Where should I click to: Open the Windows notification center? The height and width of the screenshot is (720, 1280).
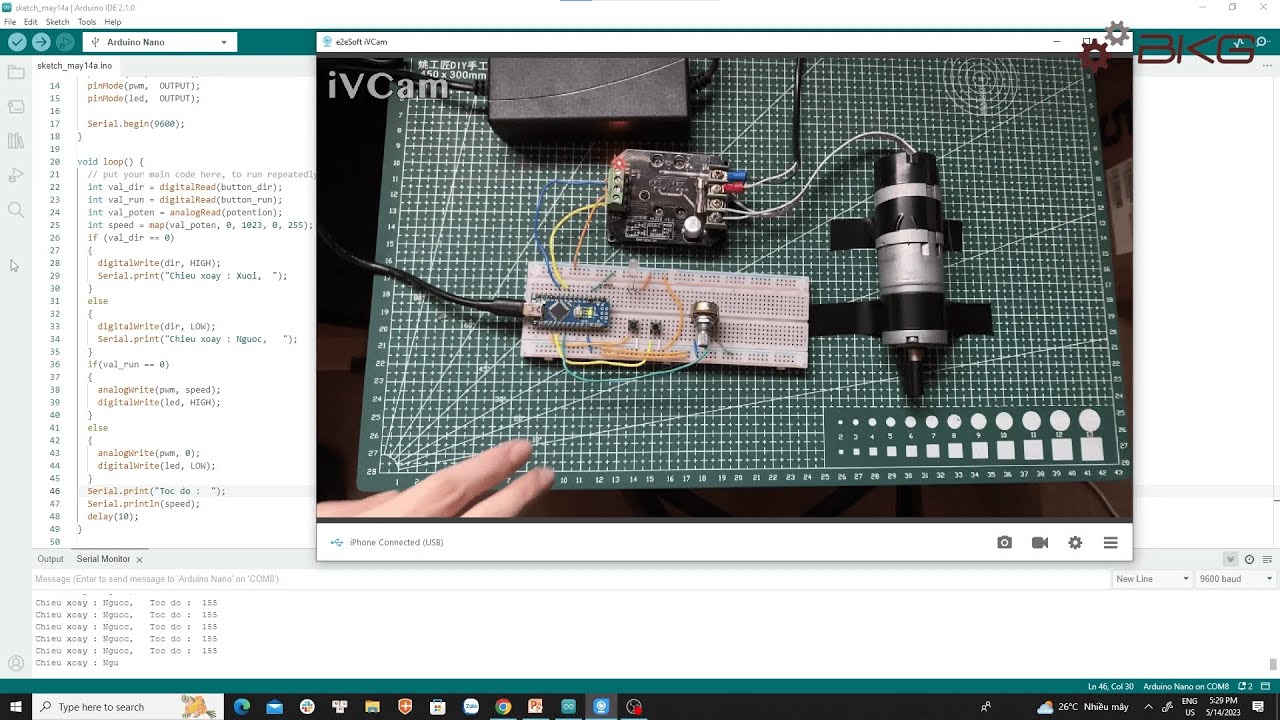coord(1260,707)
